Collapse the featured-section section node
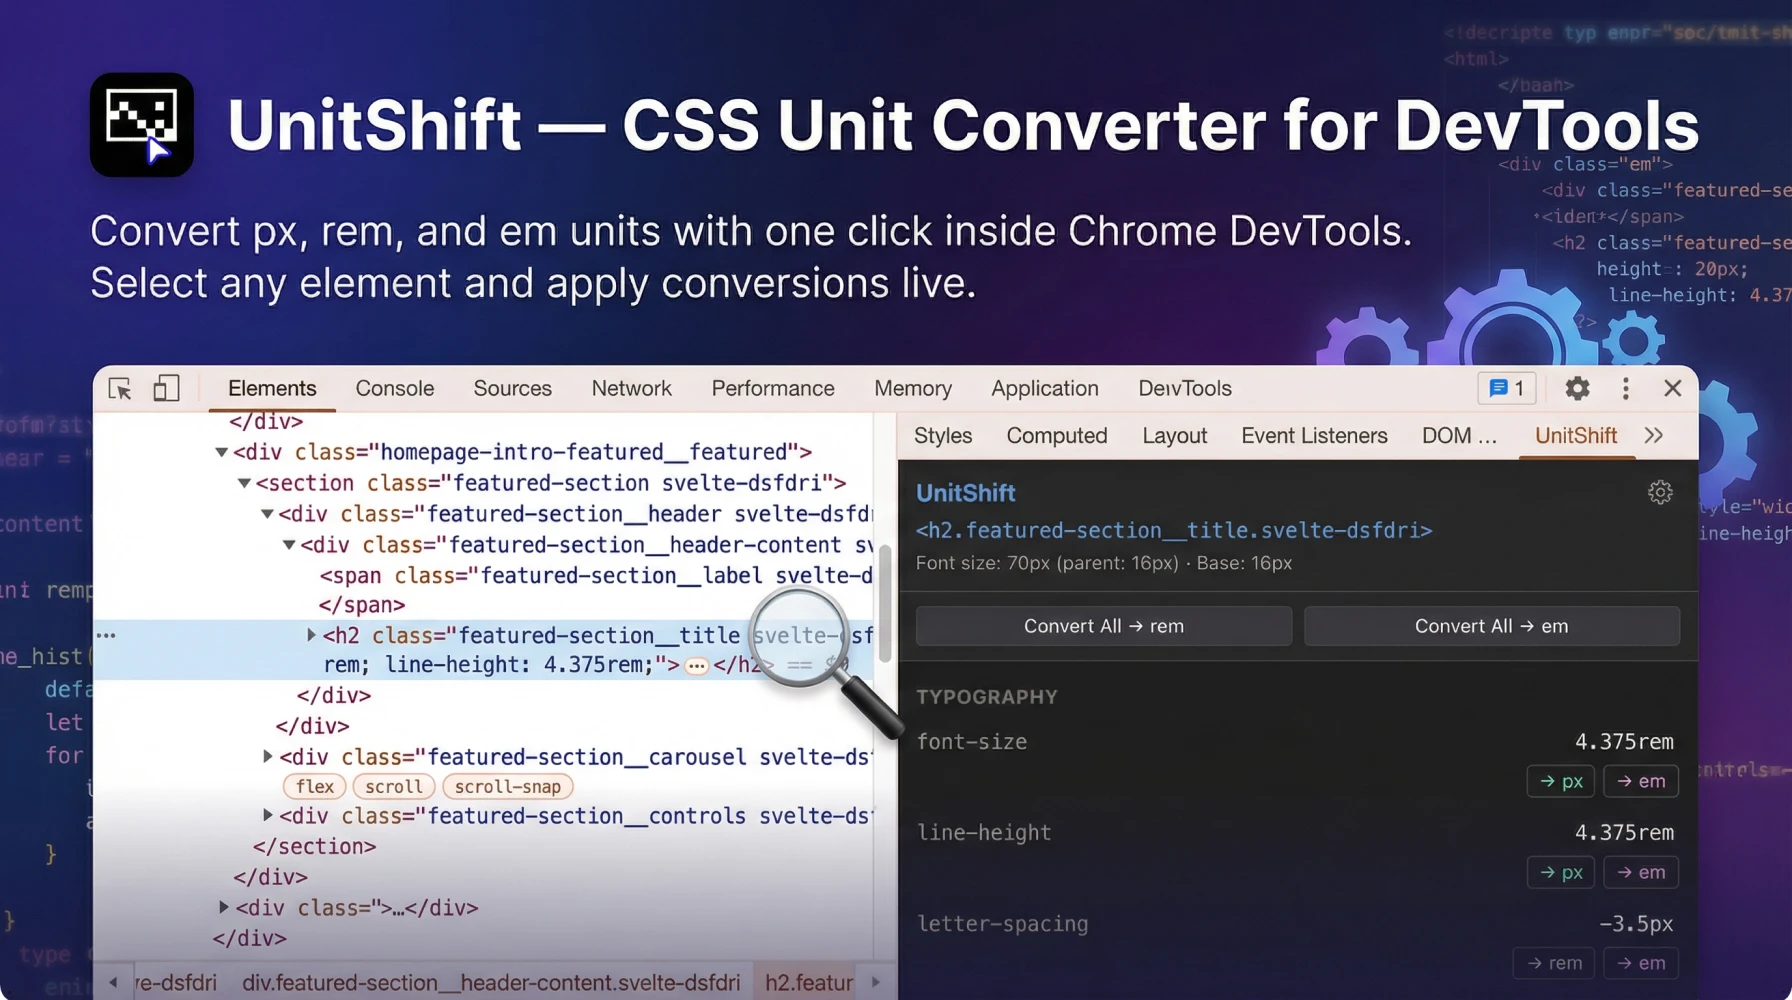1792x1000 pixels. tap(243, 482)
